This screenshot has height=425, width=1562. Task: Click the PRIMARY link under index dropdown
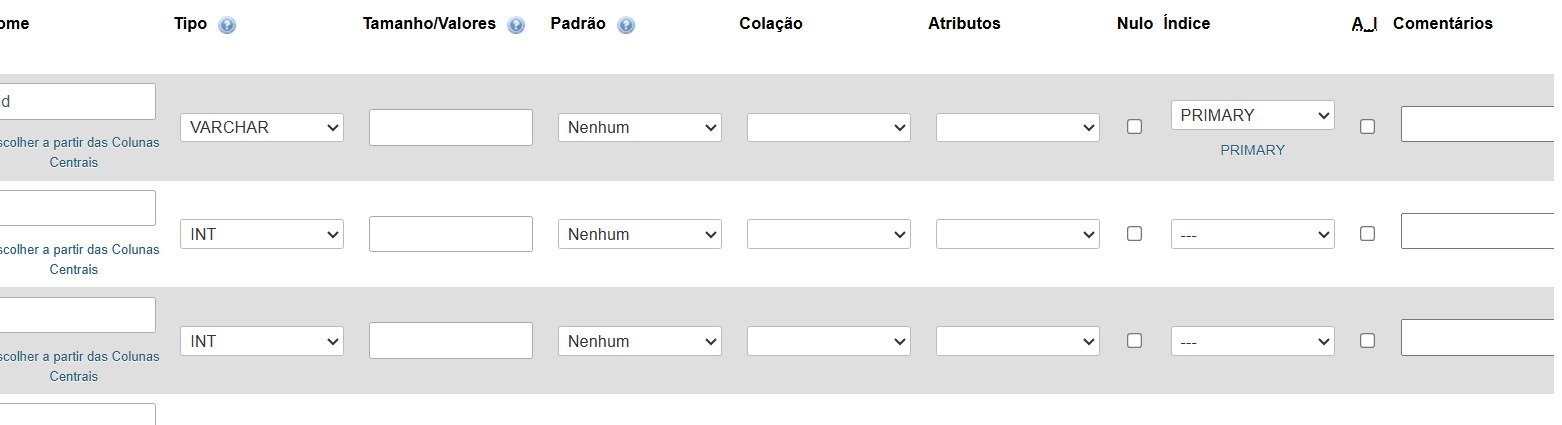1252,150
